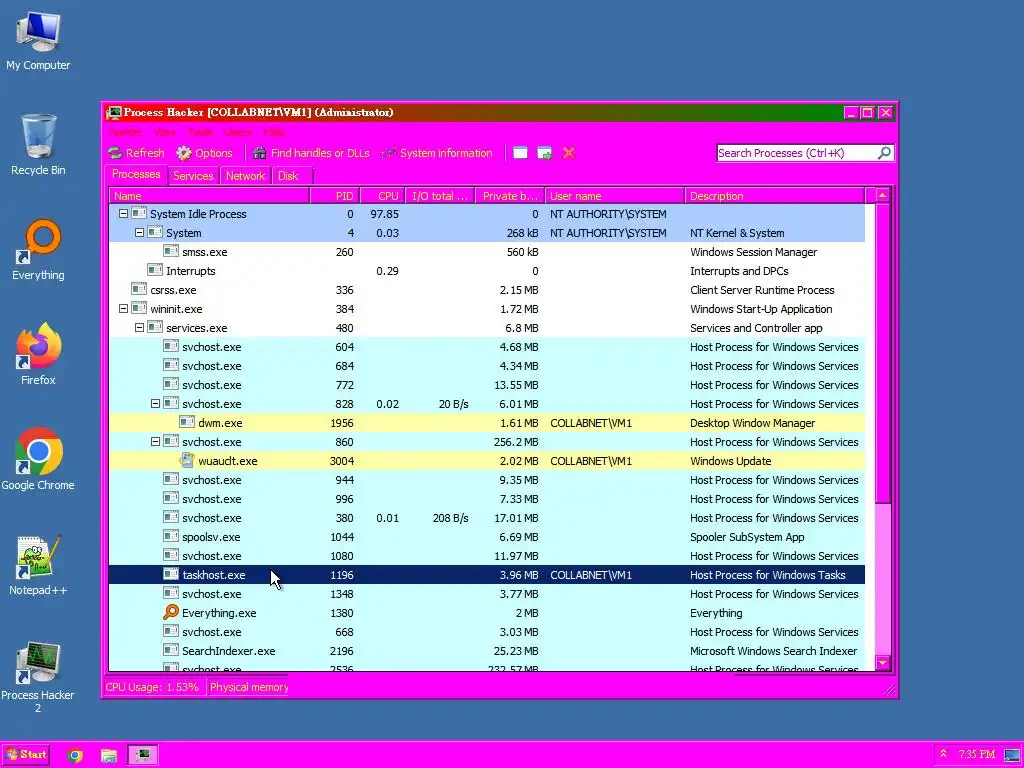Open Everything desktop shortcut
Image resolution: width=1024 pixels, height=768 pixels.
[x=38, y=250]
